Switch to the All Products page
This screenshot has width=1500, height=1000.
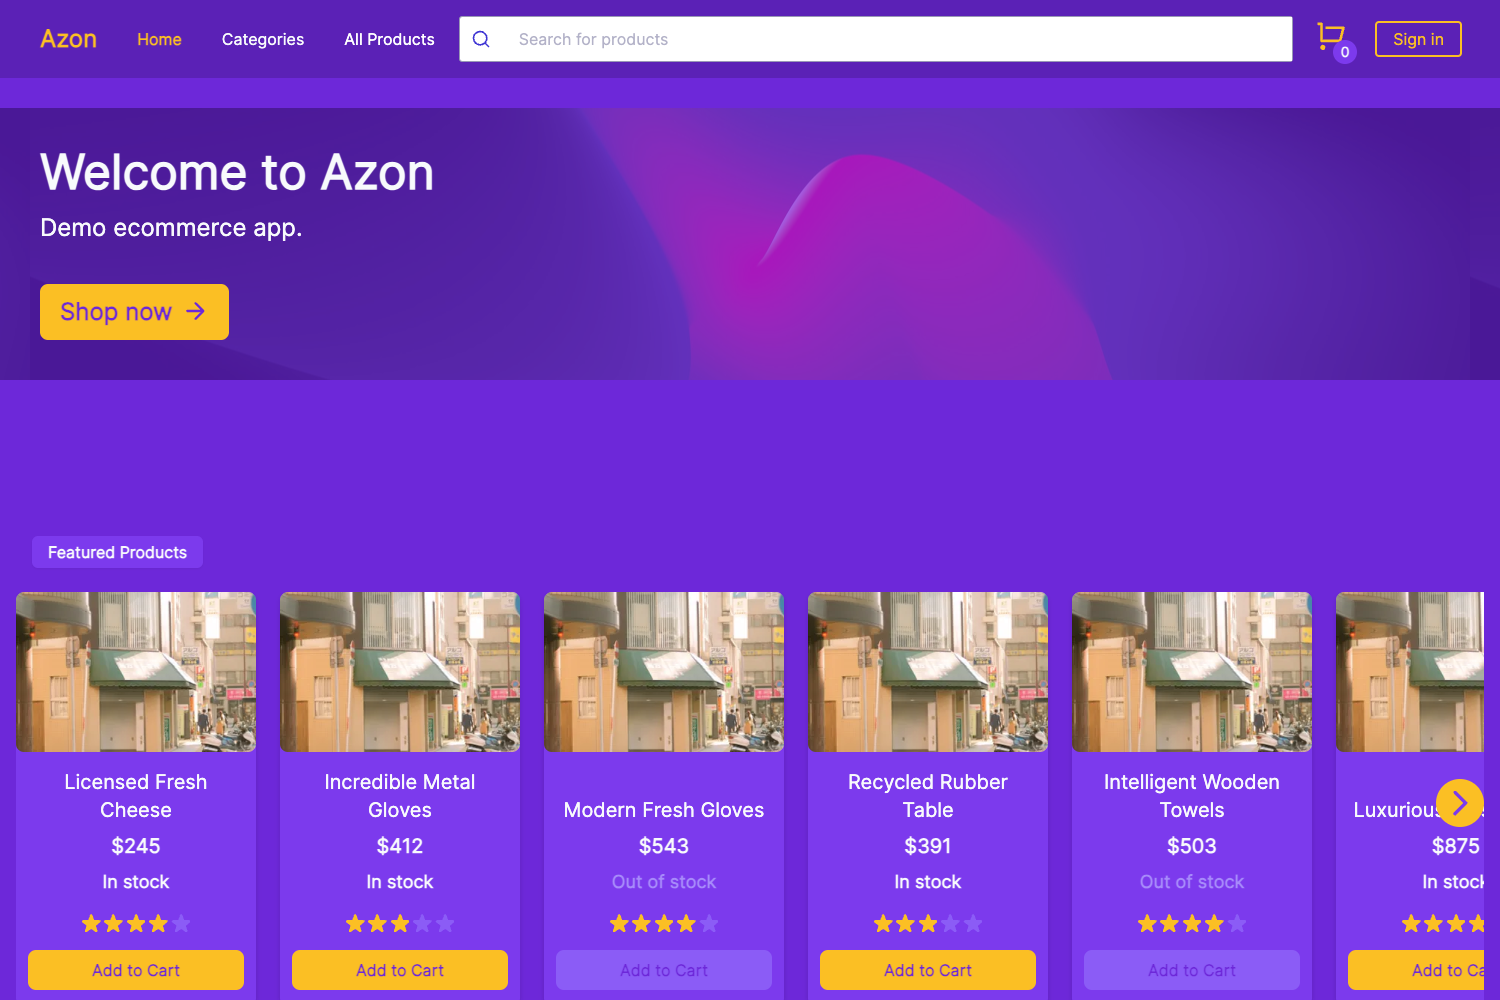[389, 39]
